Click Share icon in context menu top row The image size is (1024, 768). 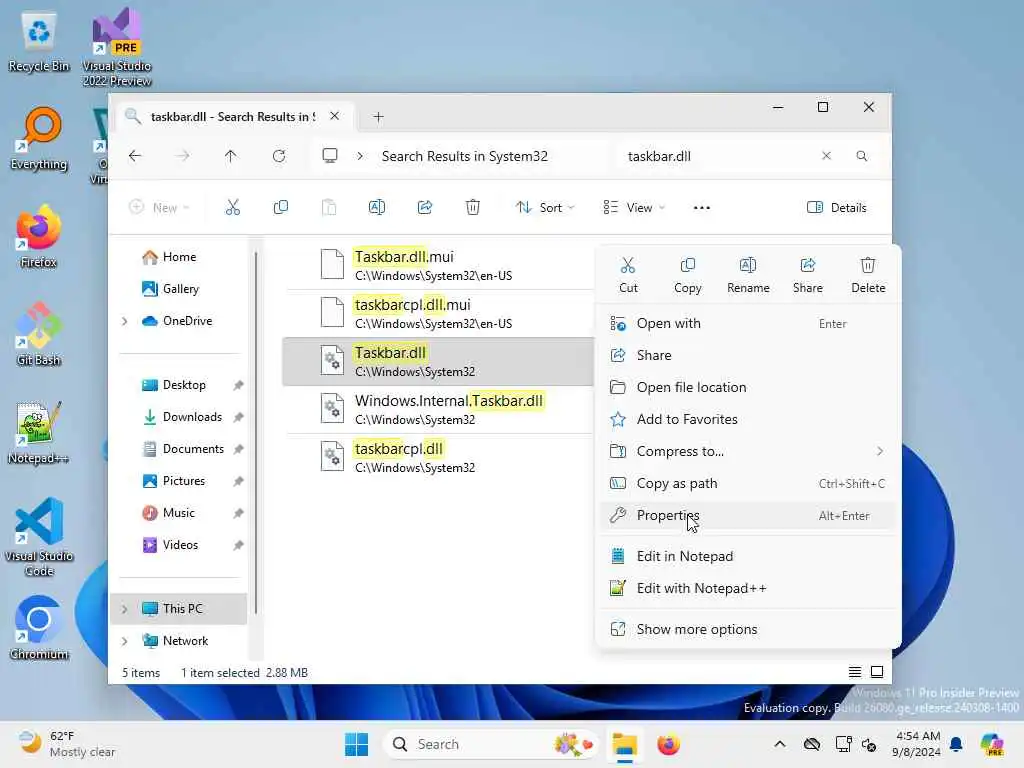click(x=808, y=275)
